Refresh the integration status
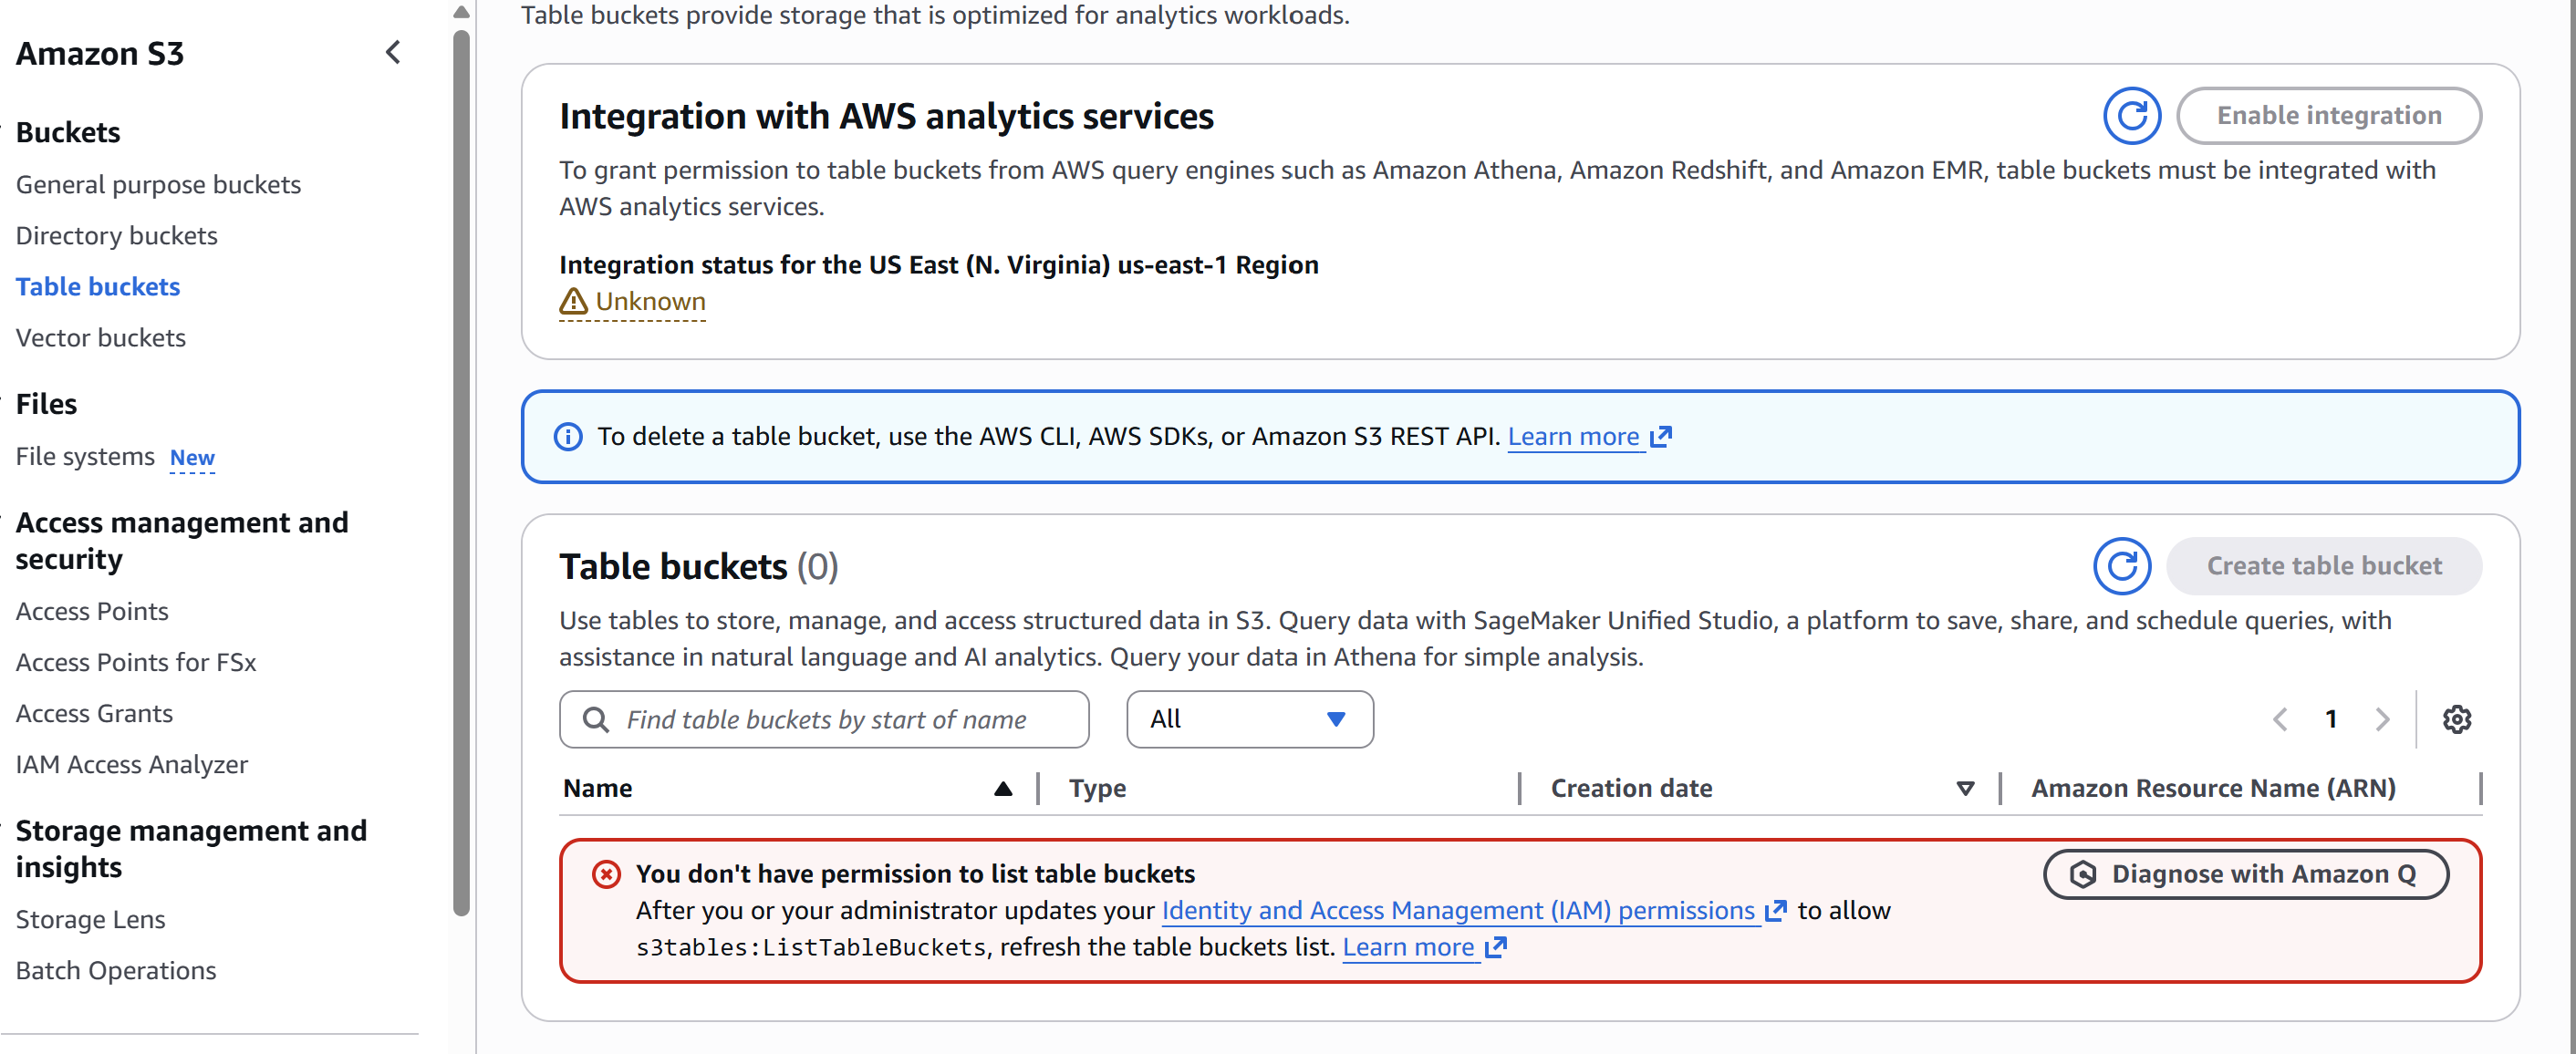The image size is (2576, 1054). pyautogui.click(x=2131, y=116)
